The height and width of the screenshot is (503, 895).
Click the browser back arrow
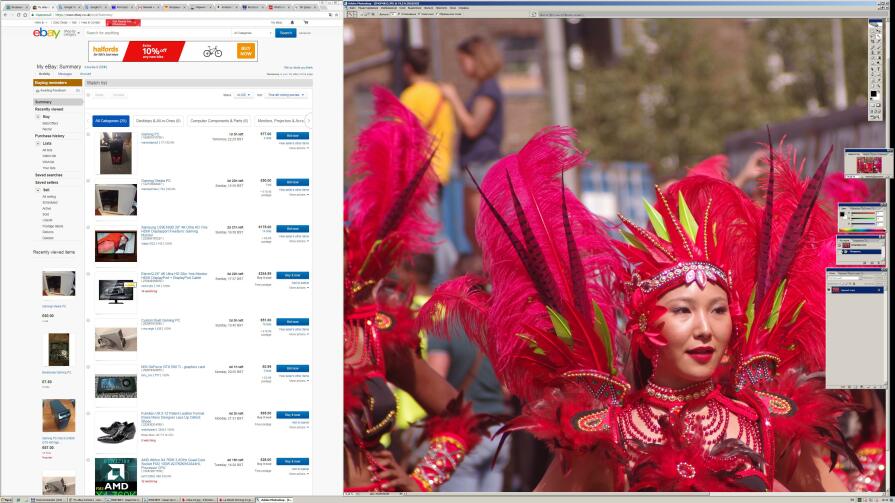pos(5,14)
